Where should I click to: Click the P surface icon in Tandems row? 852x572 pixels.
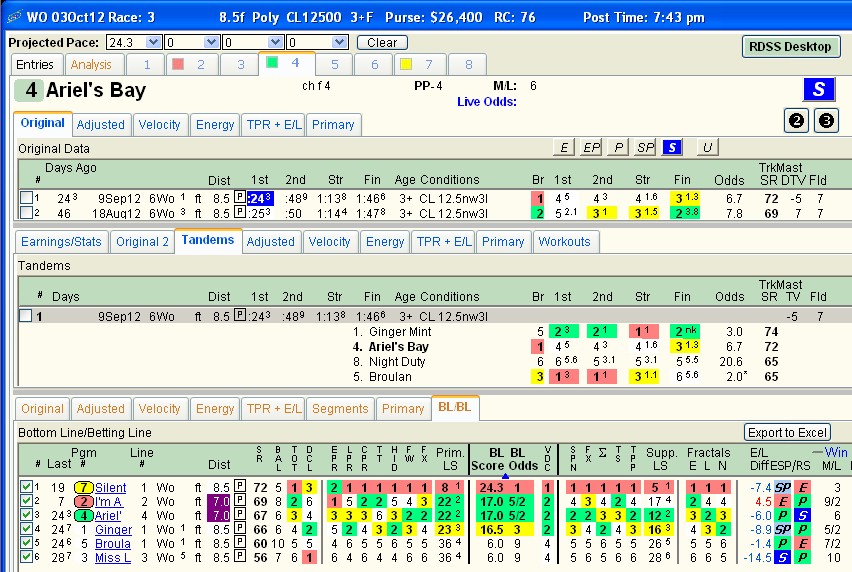(240, 315)
